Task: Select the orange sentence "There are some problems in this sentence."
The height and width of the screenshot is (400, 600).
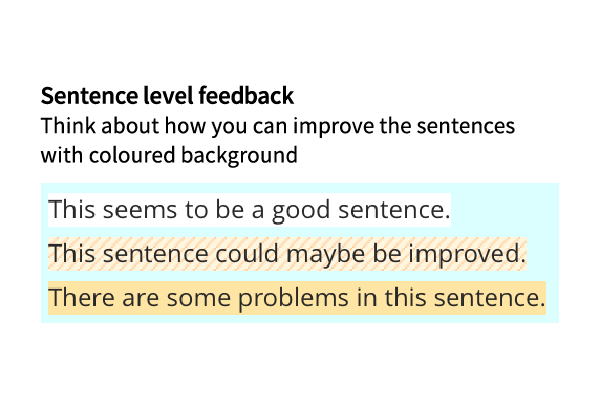Action: point(296,298)
